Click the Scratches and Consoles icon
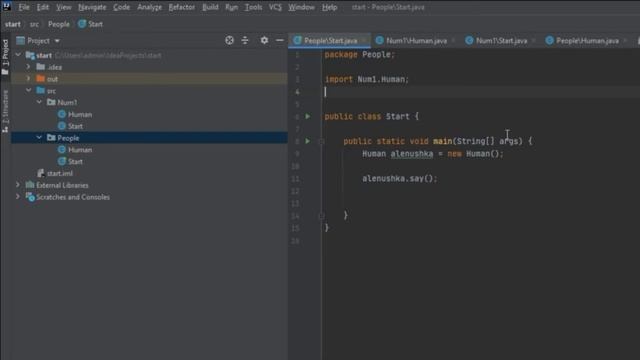 coord(30,197)
